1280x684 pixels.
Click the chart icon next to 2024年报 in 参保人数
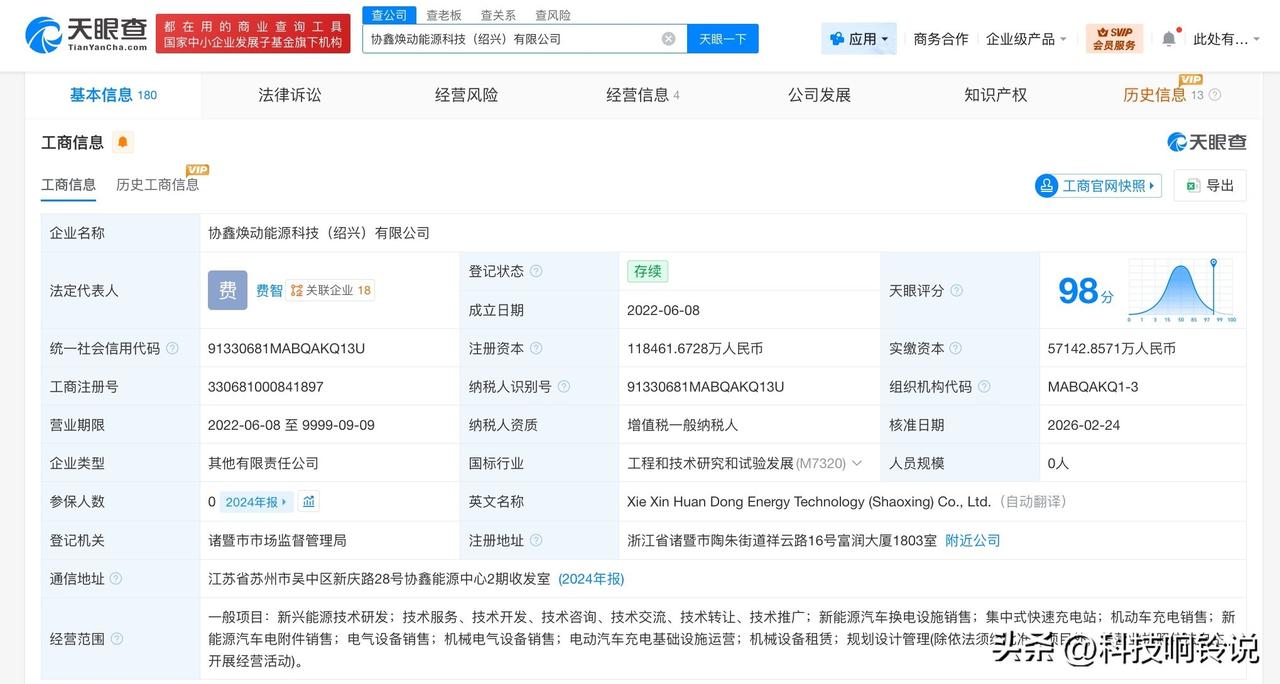click(307, 501)
